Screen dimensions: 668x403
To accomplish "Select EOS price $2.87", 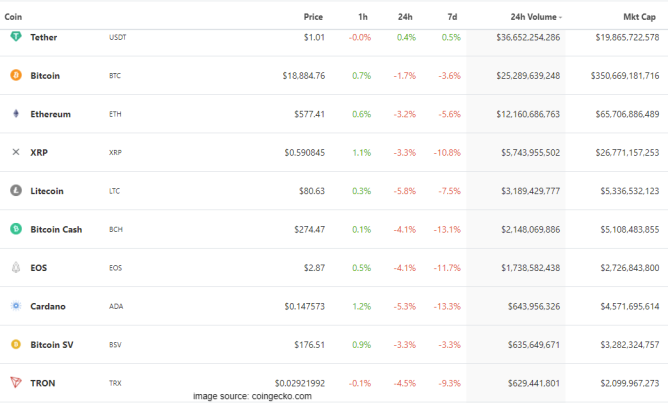I will pyautogui.click(x=314, y=268).
